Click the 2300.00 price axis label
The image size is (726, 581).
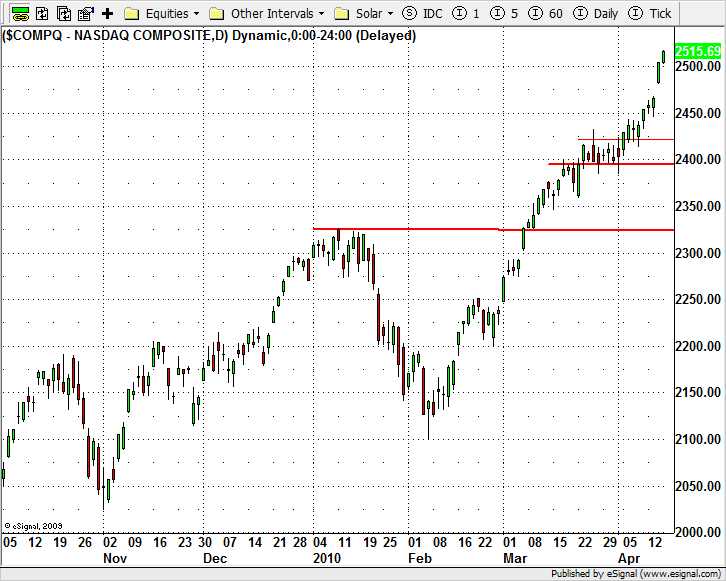698,253
